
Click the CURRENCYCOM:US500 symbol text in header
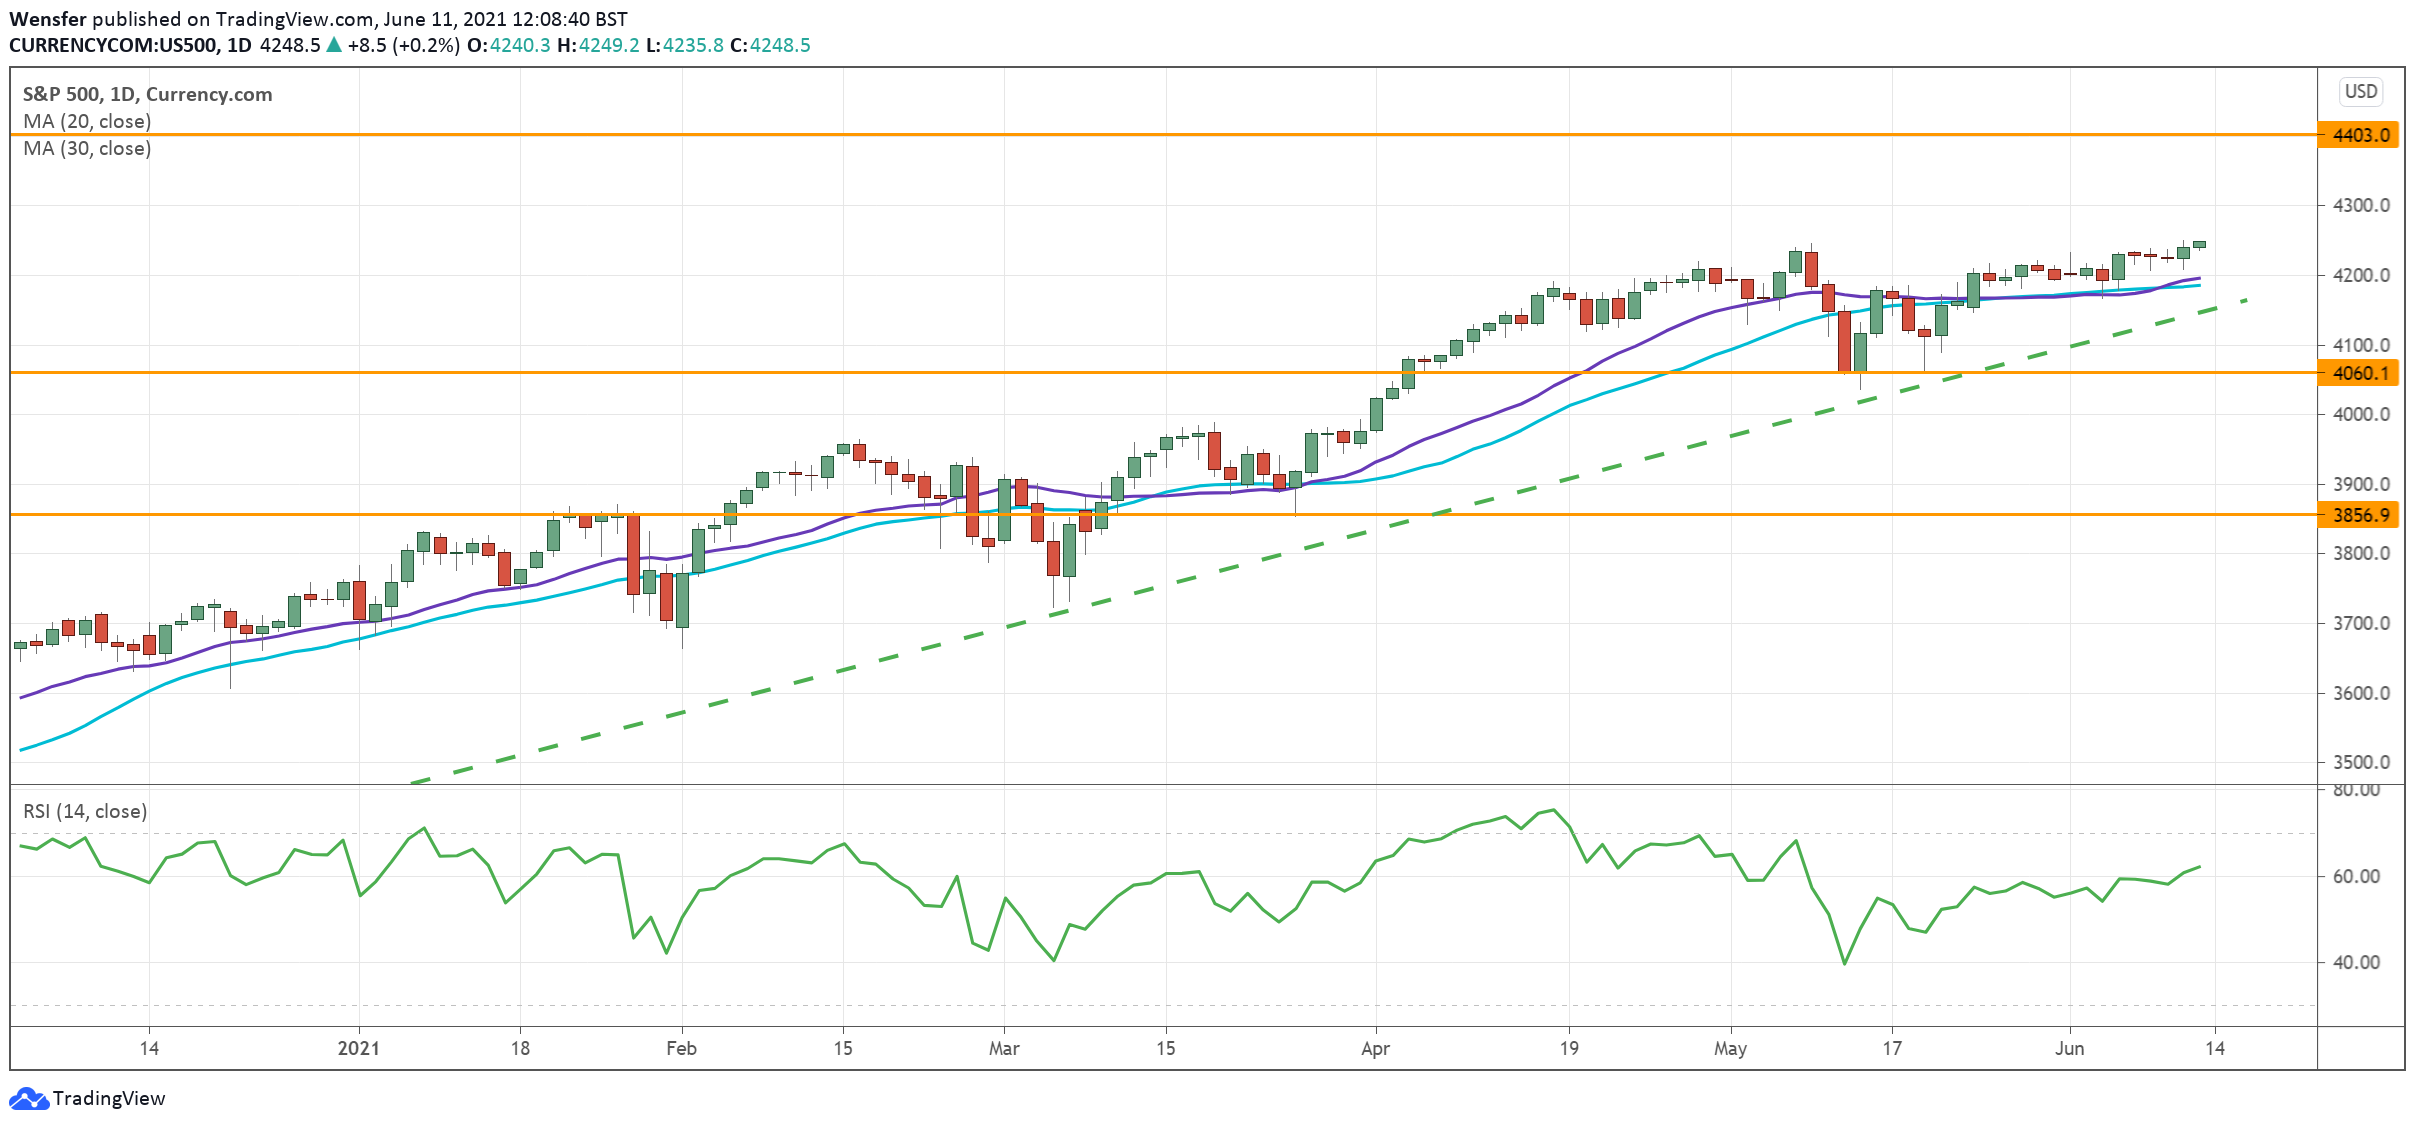[x=114, y=46]
